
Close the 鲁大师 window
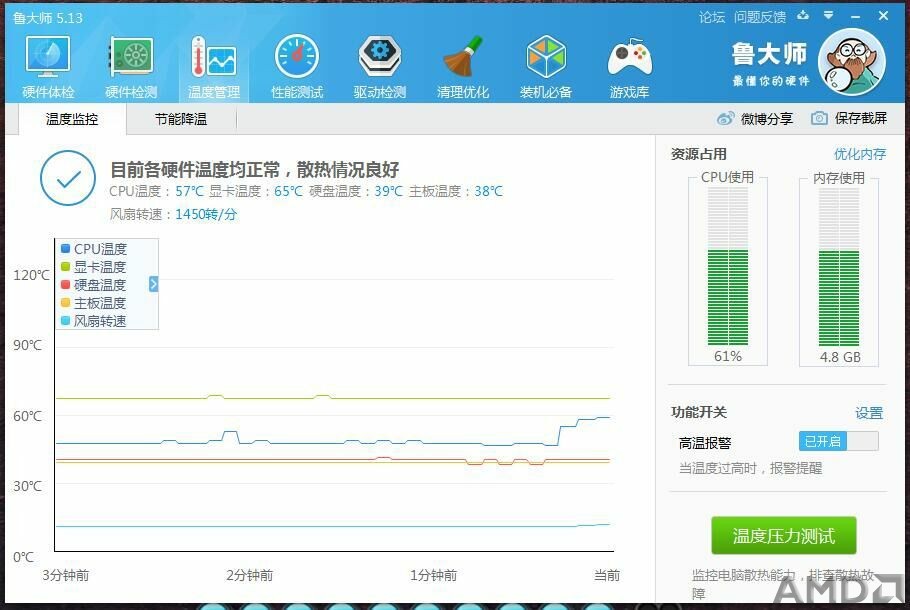[x=883, y=16]
